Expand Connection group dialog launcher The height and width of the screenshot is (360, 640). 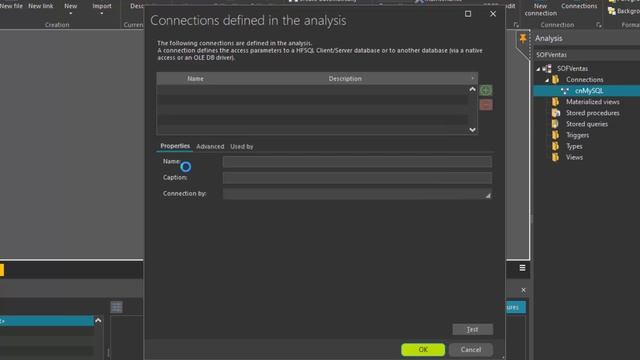point(598,25)
